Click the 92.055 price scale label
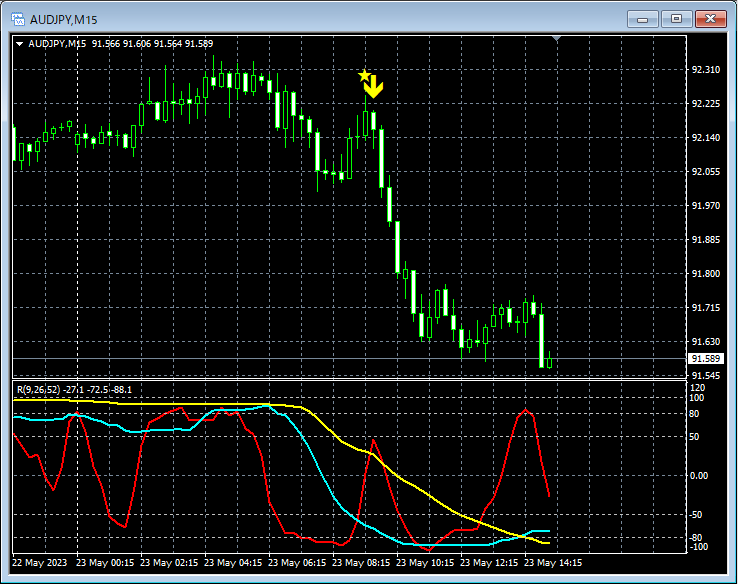This screenshot has width=739, height=584. pyautogui.click(x=706, y=172)
